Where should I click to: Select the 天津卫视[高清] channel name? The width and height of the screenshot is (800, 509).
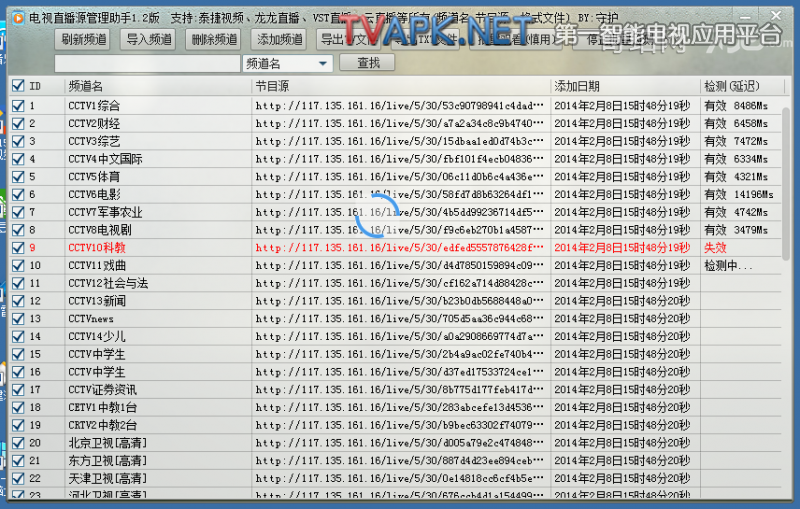[108, 478]
